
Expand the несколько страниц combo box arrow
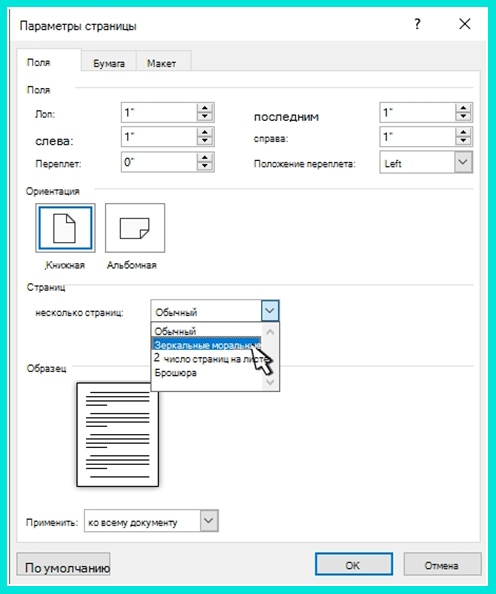coord(270,311)
